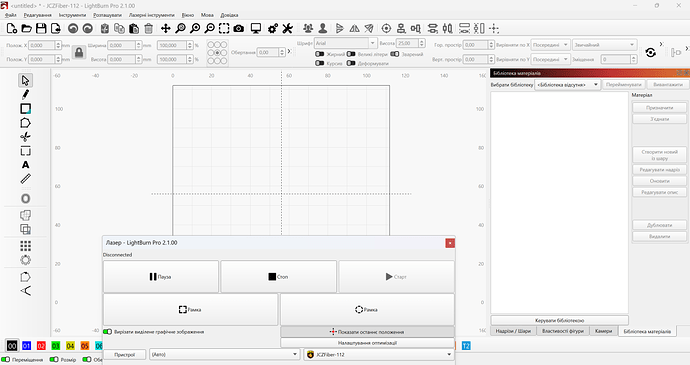Open the Лазерні інструменти menu
The width and height of the screenshot is (690, 365).
[x=151, y=15]
